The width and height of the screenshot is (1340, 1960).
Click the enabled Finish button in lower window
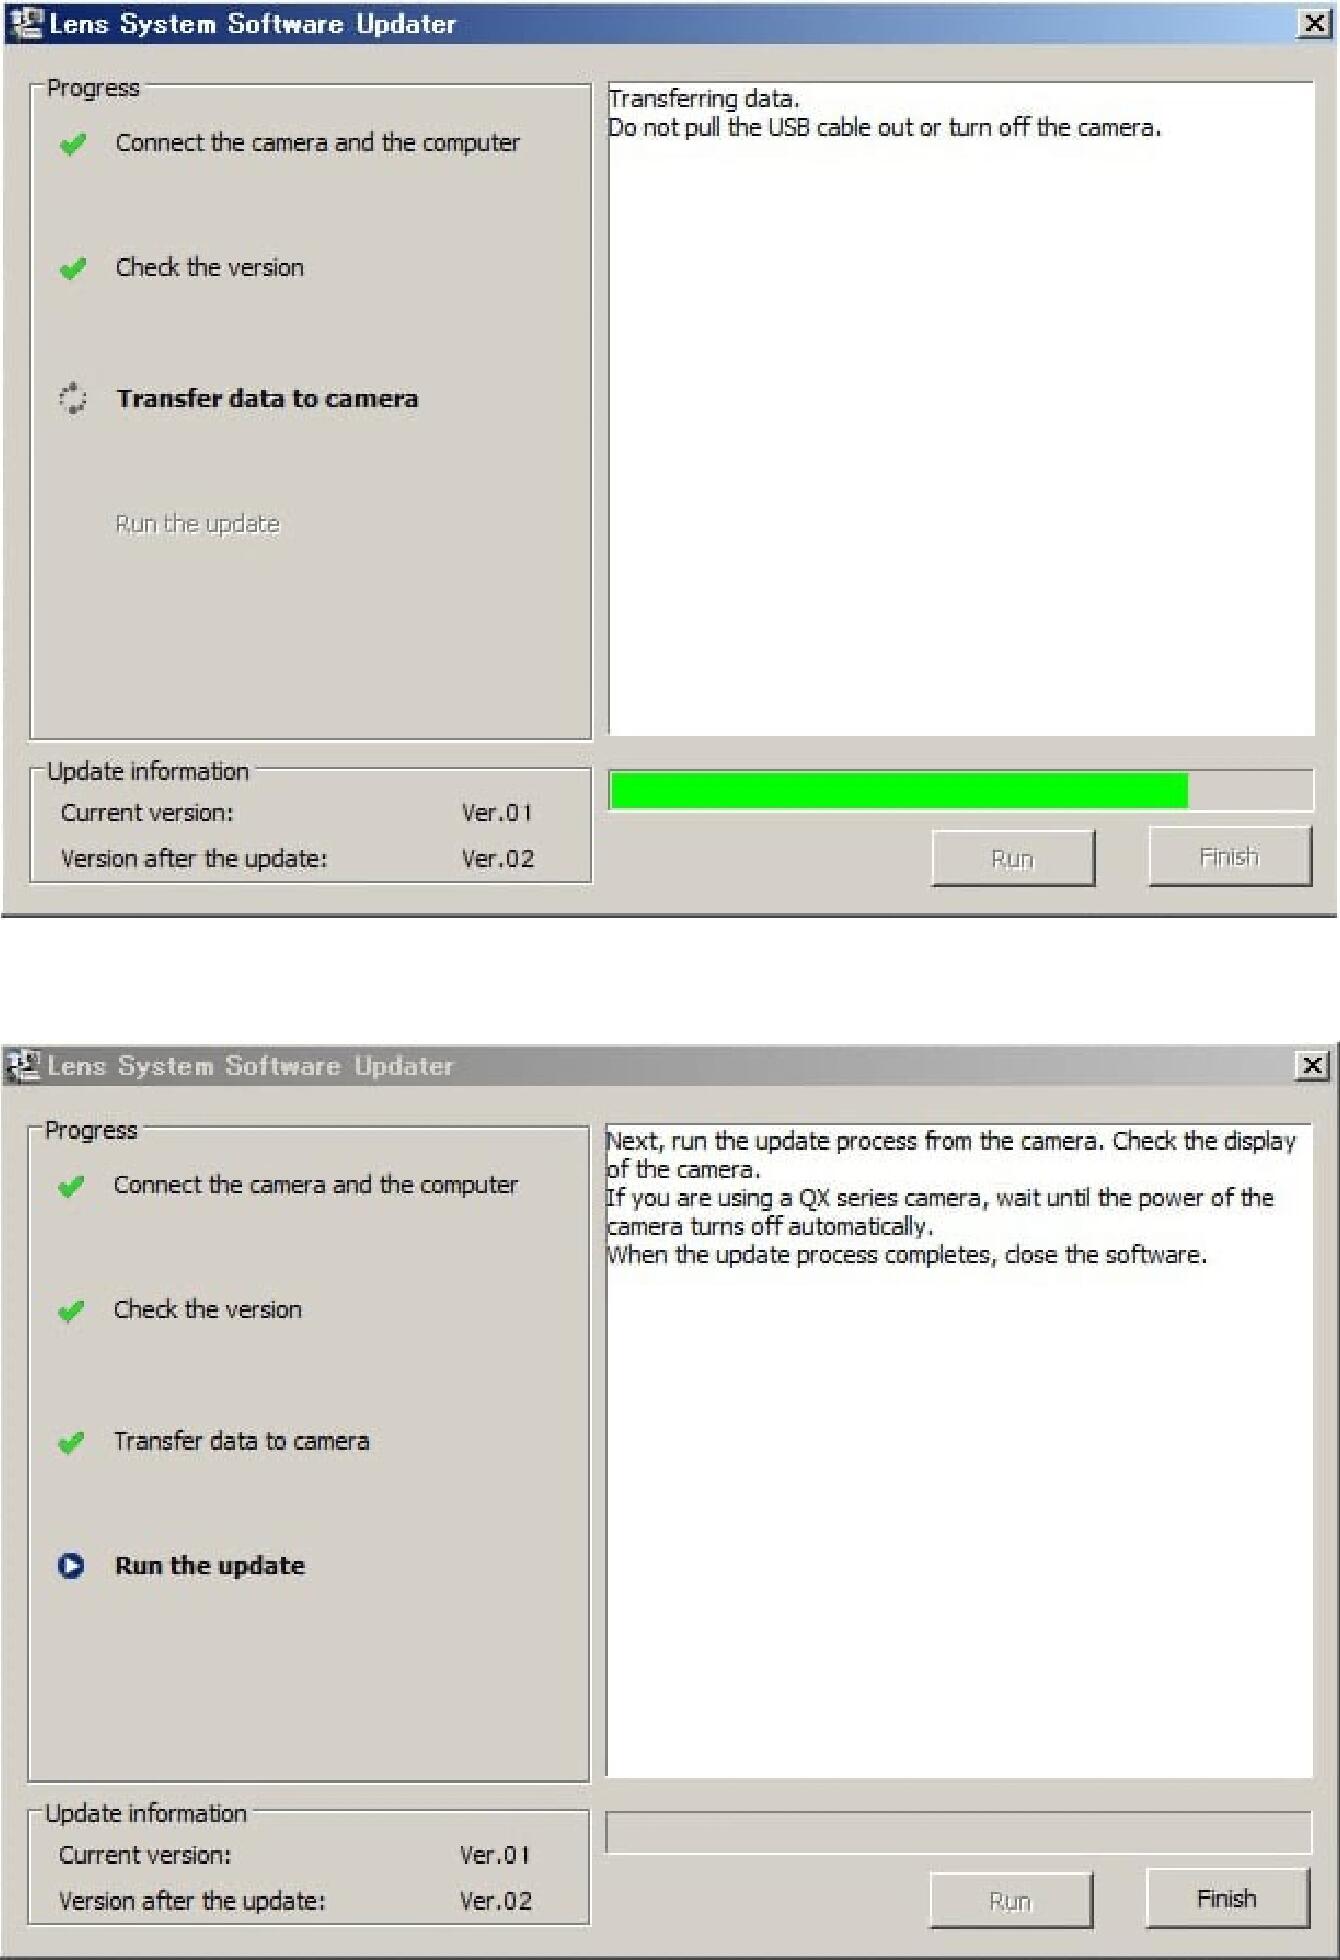[1227, 1897]
